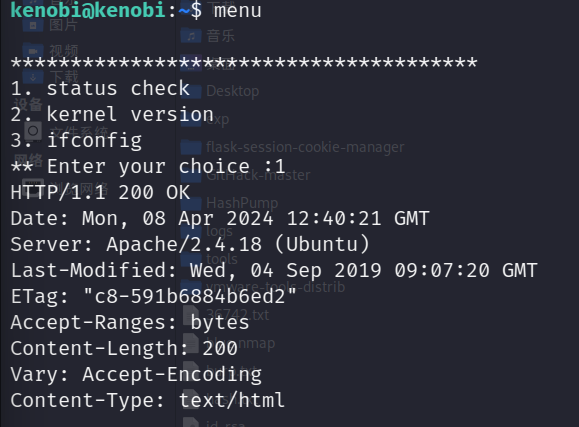Click the 图片 pictures sidebar icon

[33, 25]
